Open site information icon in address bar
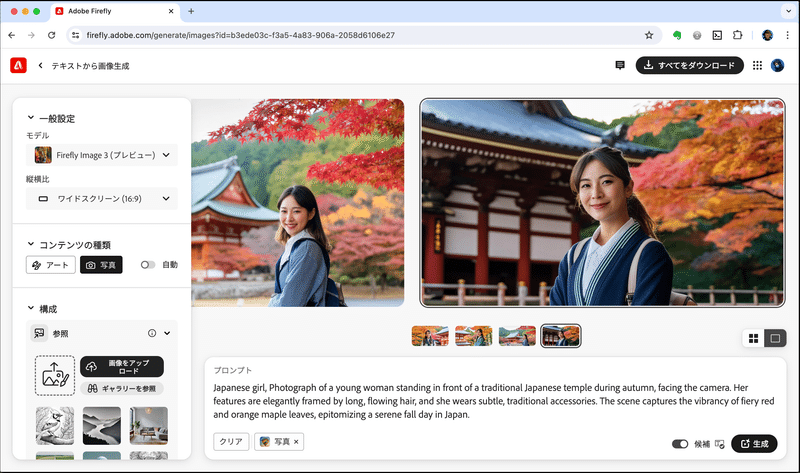 [76, 35]
